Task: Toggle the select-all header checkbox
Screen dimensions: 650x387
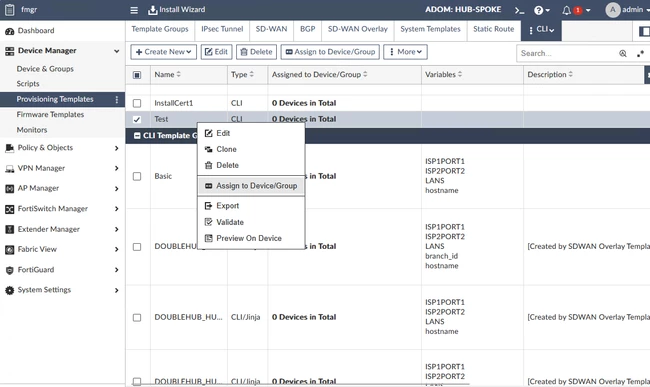Action: tap(137, 75)
